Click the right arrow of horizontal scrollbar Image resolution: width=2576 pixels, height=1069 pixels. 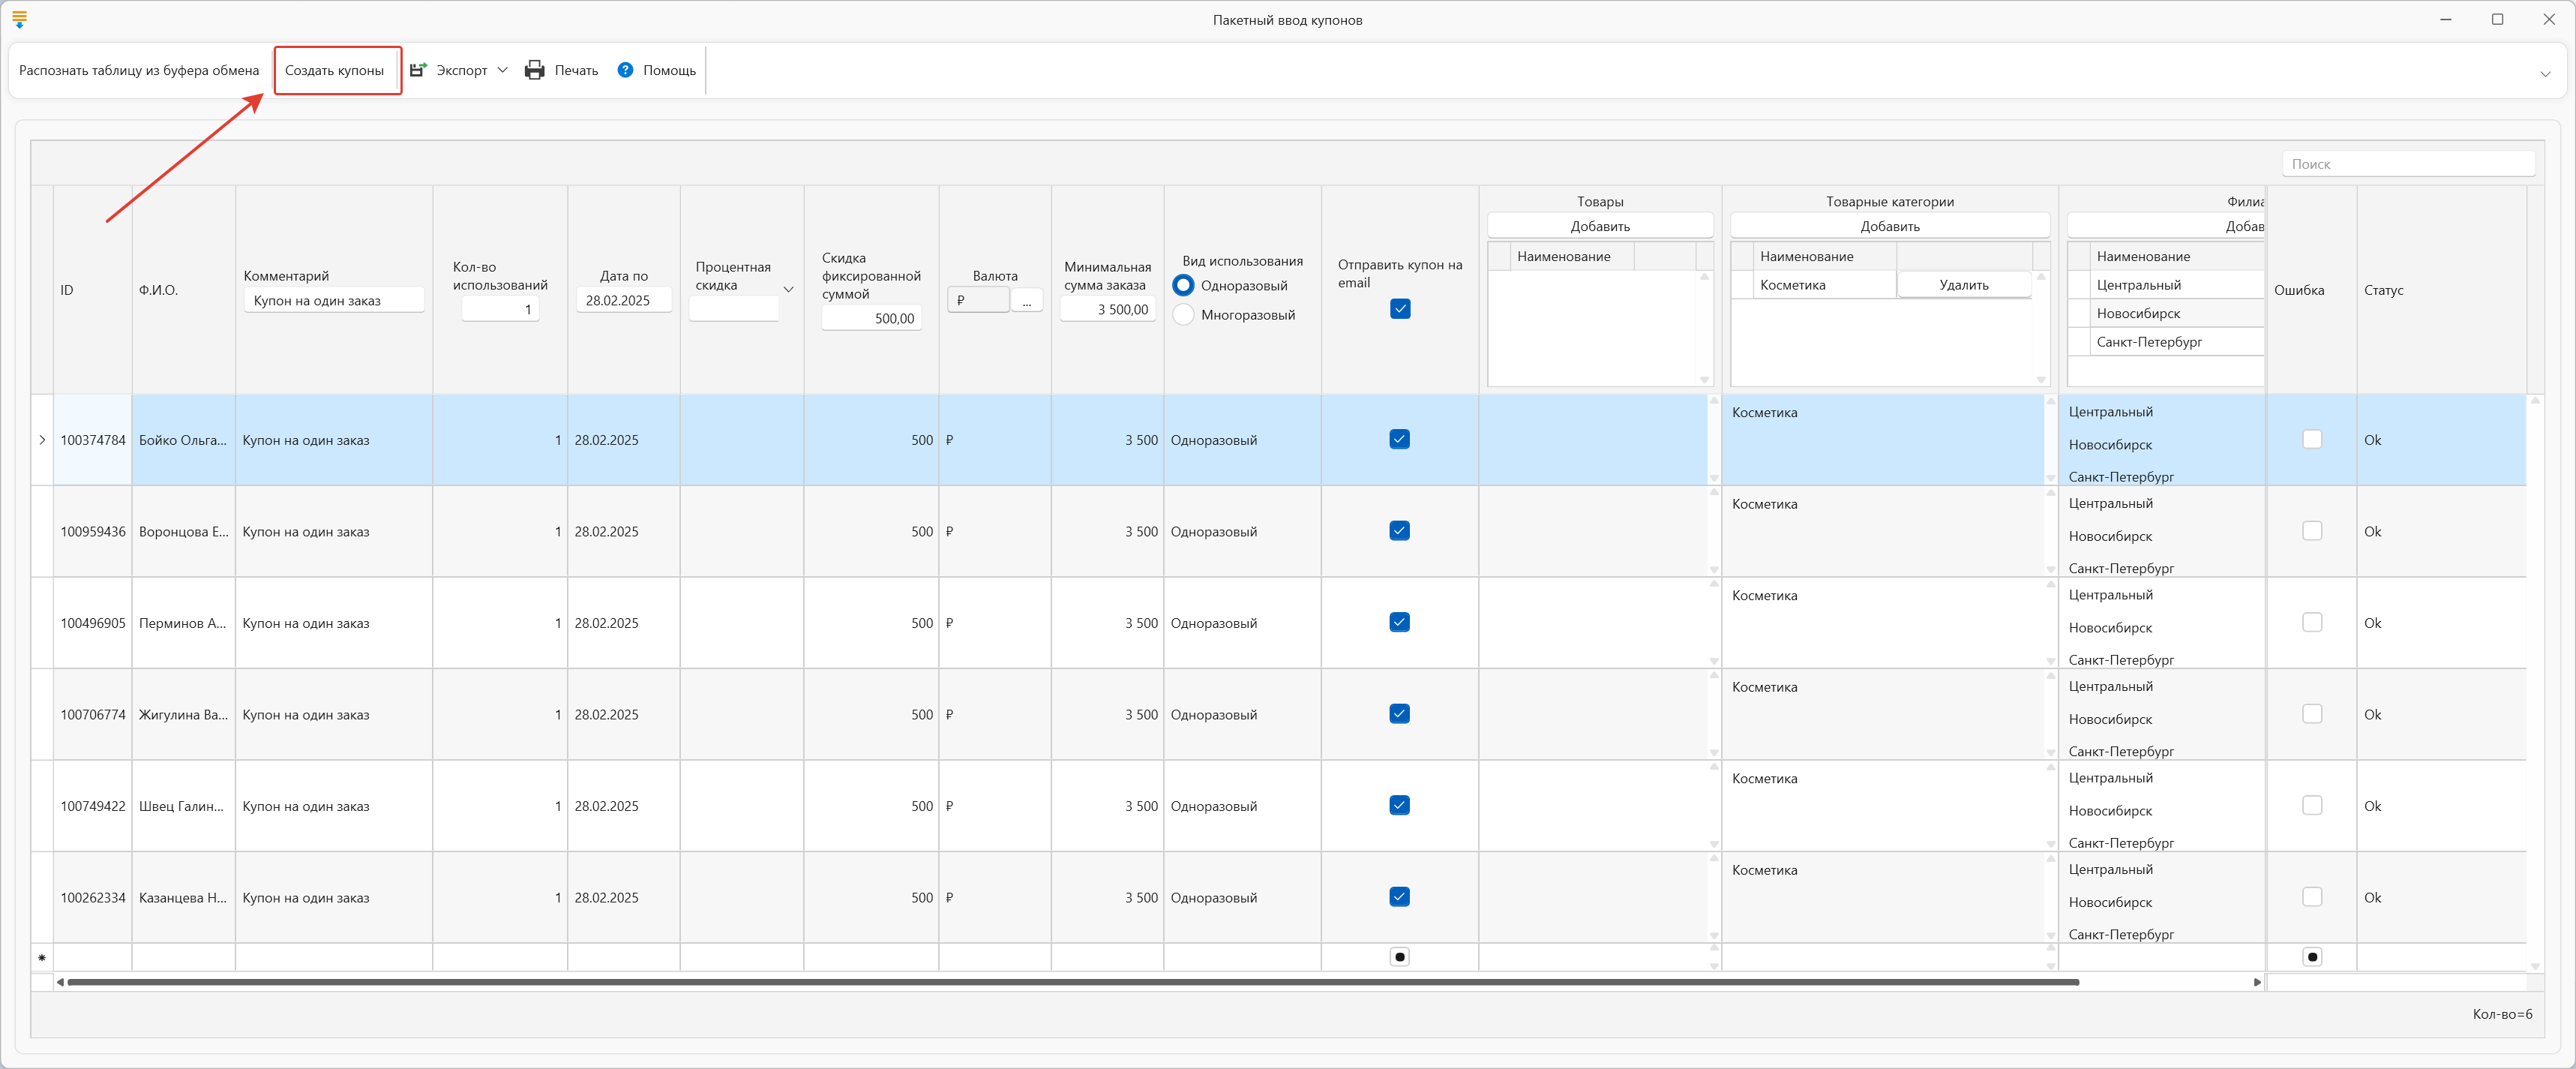(2257, 982)
